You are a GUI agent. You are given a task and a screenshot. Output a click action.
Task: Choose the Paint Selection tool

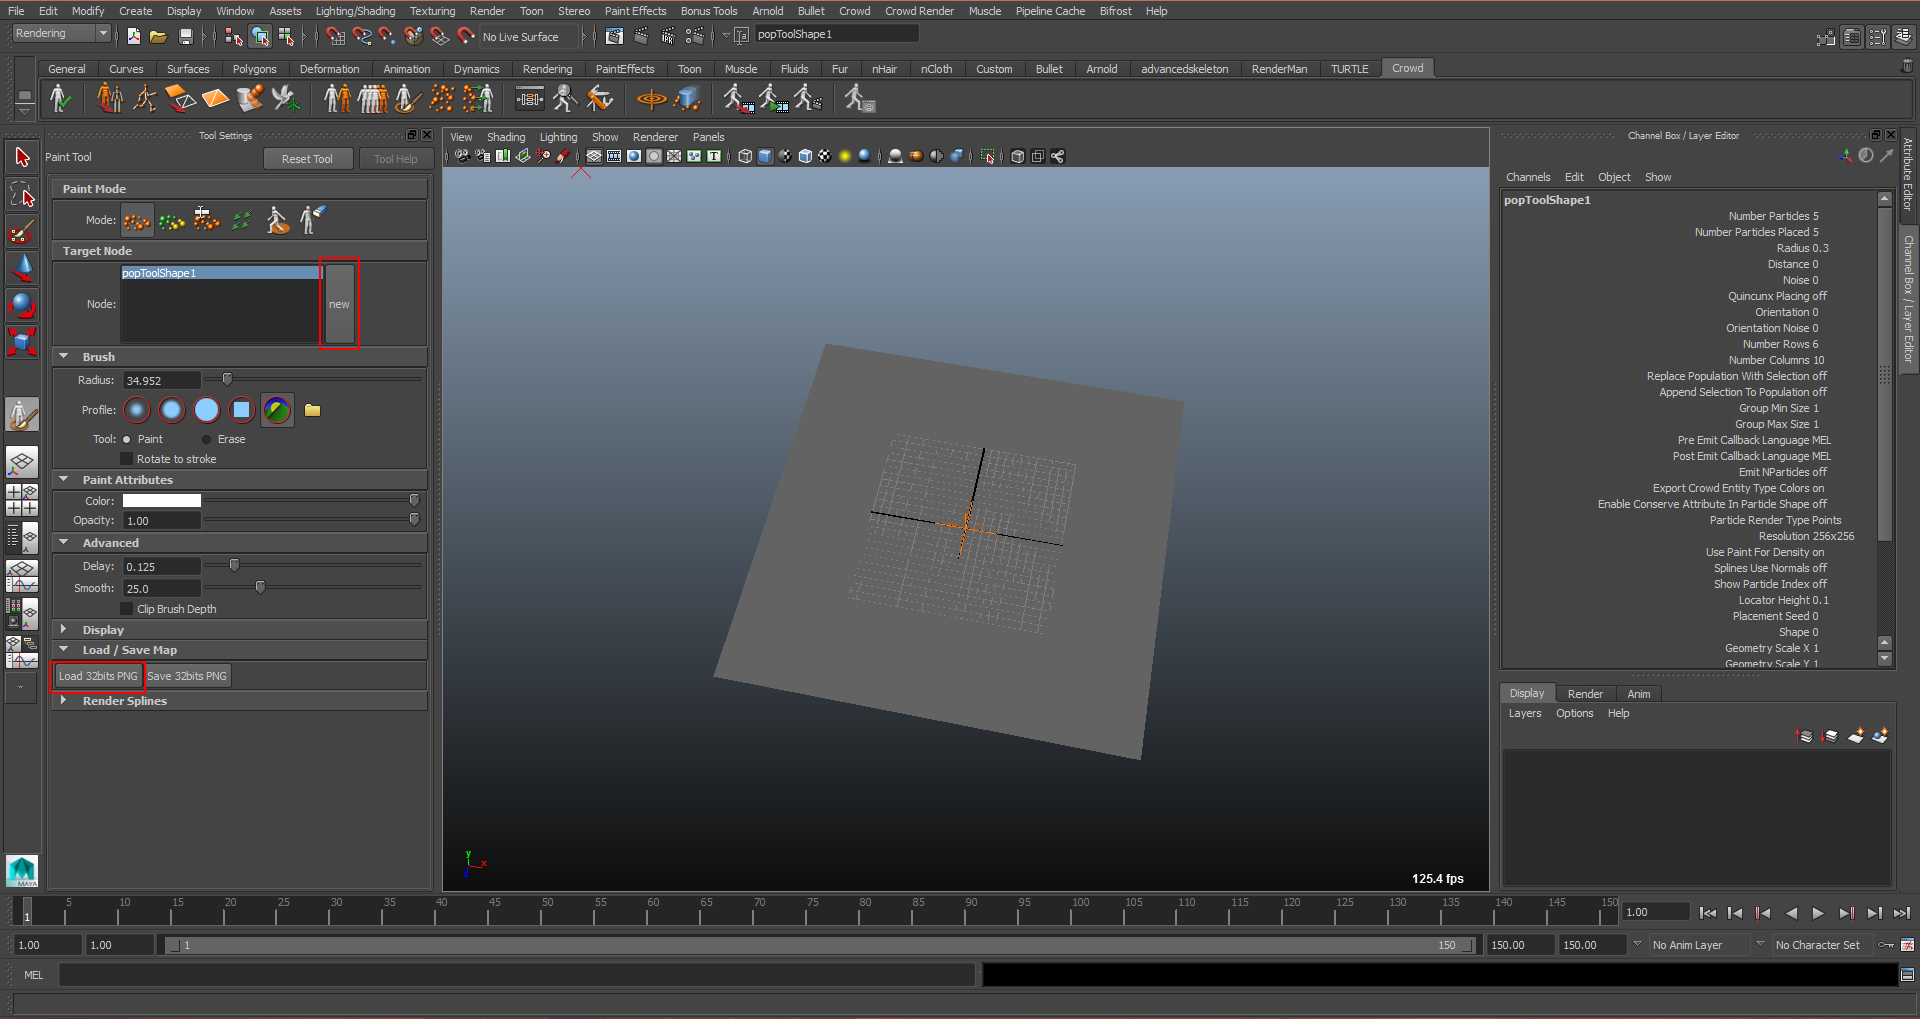click(22, 231)
